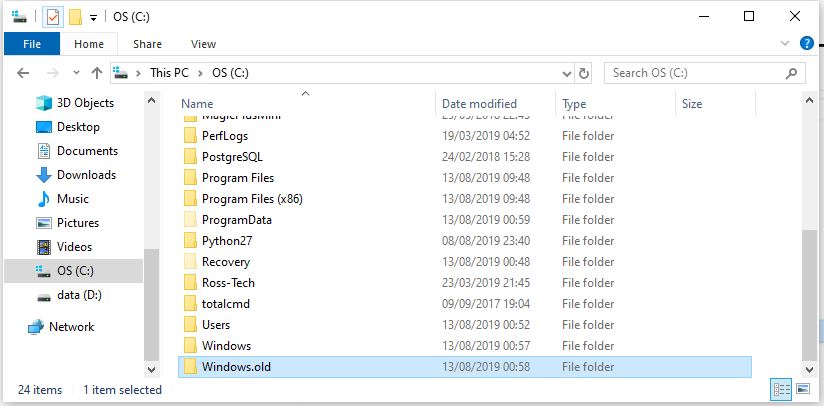The image size is (824, 406).
Task: Click the search magnifier icon
Action: click(791, 73)
